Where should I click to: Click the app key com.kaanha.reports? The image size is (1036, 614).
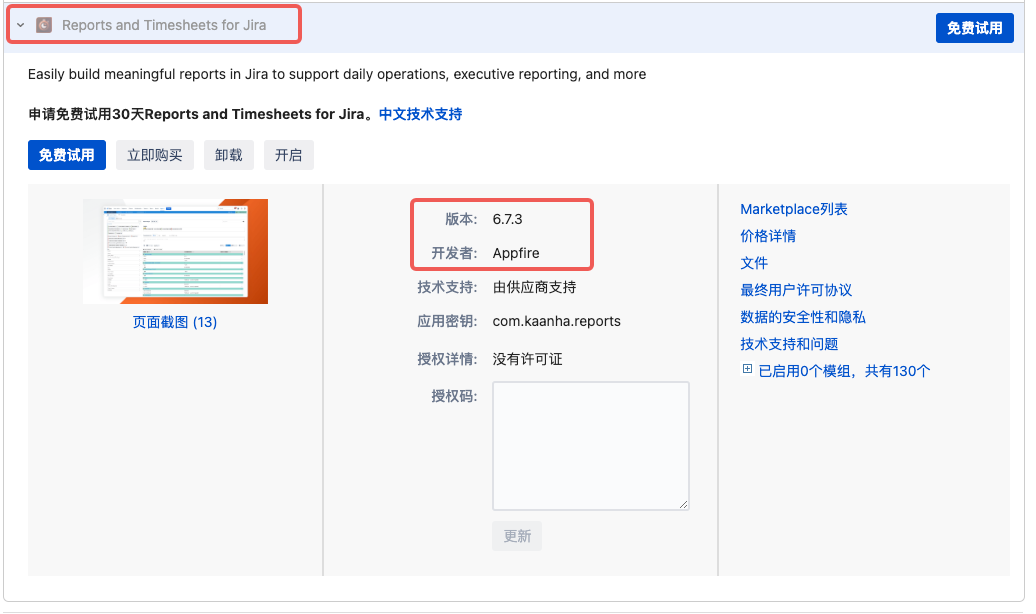[556, 321]
